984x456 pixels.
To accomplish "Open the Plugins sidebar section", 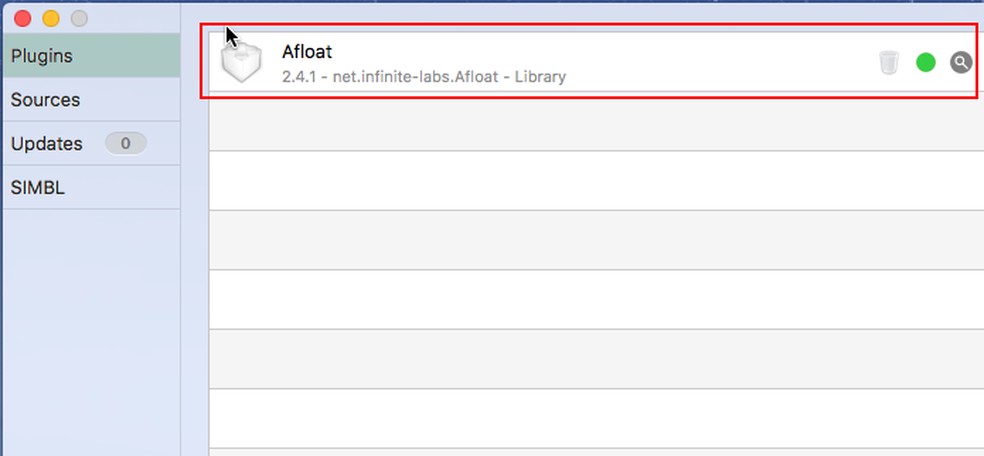I will tap(90, 56).
